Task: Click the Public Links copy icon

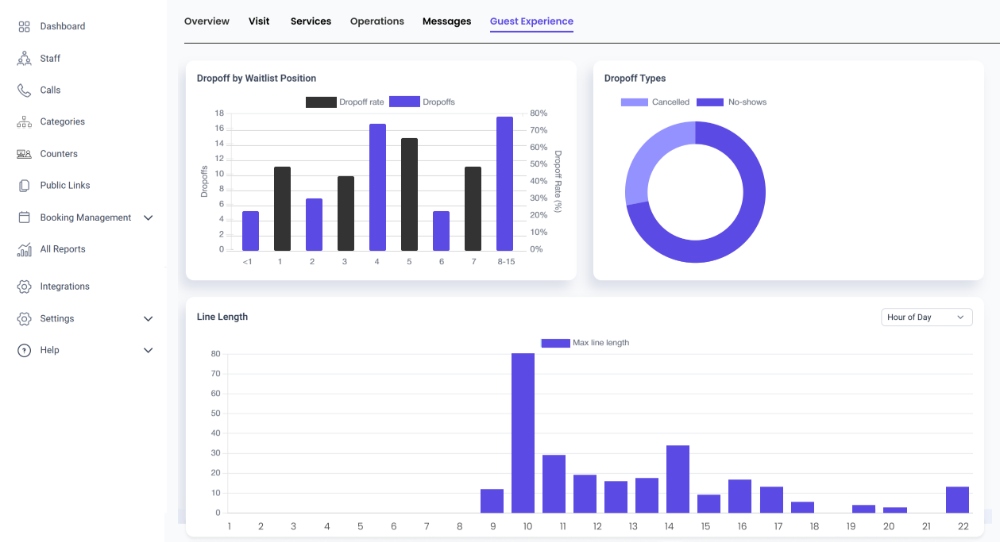Action: (x=24, y=186)
